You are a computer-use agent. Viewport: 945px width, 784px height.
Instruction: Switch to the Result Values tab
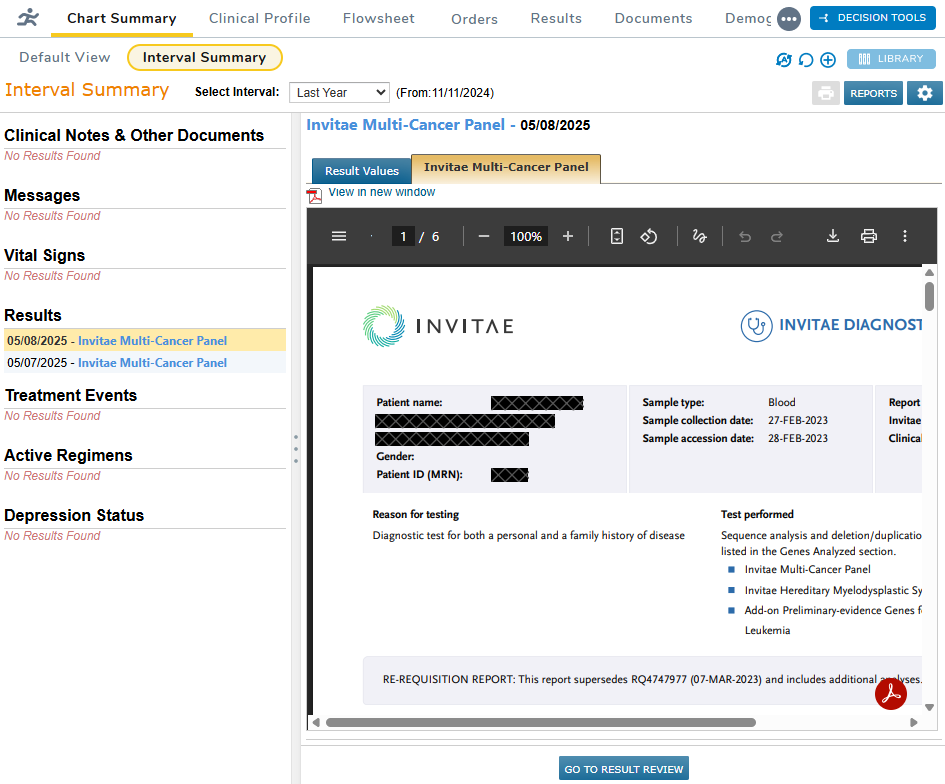[361, 171]
